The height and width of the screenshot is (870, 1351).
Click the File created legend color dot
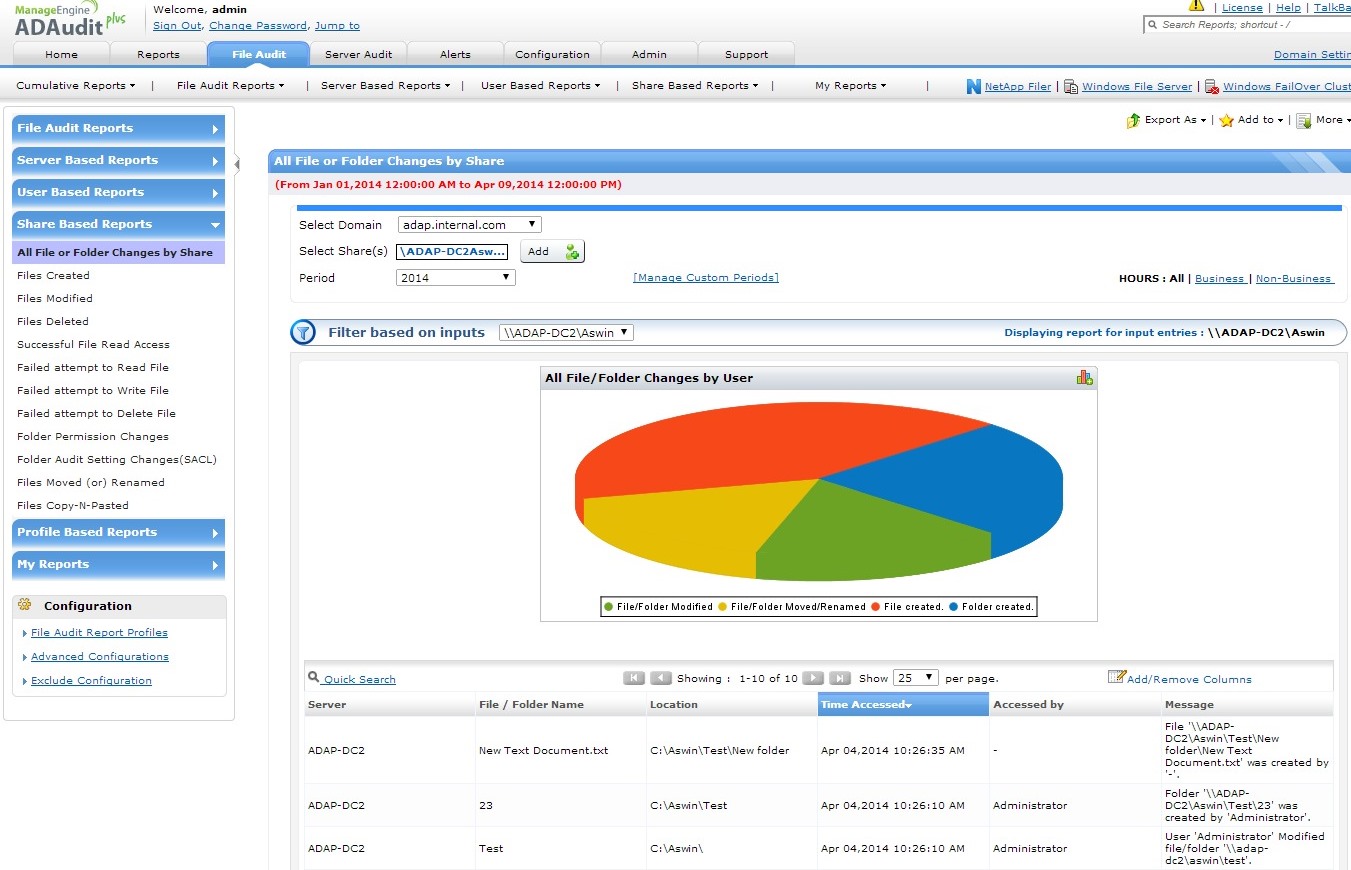coord(875,607)
